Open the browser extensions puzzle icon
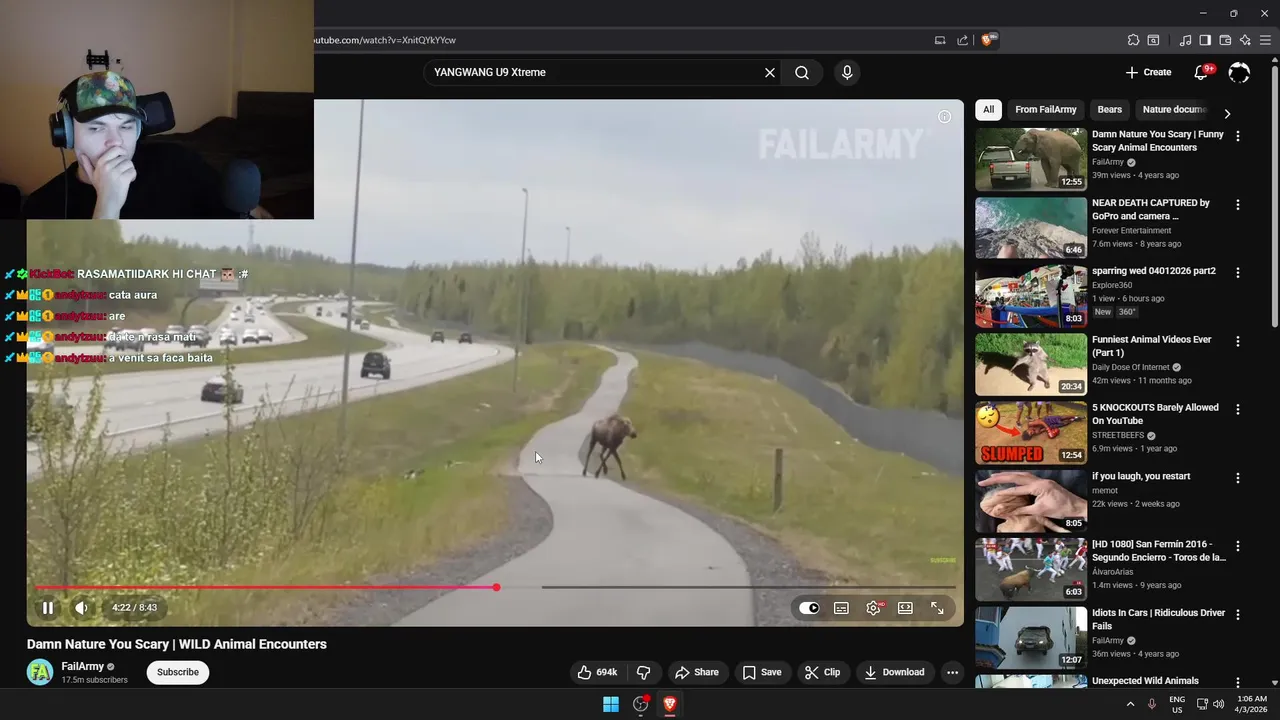1280x720 pixels. point(1133,40)
